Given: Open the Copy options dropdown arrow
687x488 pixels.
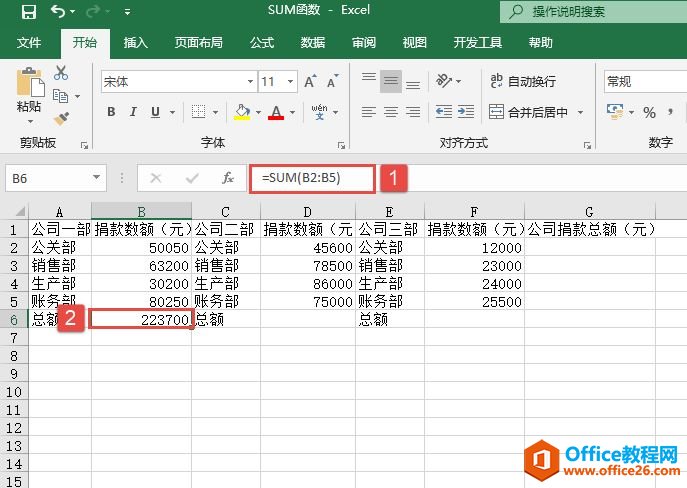Looking at the screenshot, I should (x=77, y=96).
